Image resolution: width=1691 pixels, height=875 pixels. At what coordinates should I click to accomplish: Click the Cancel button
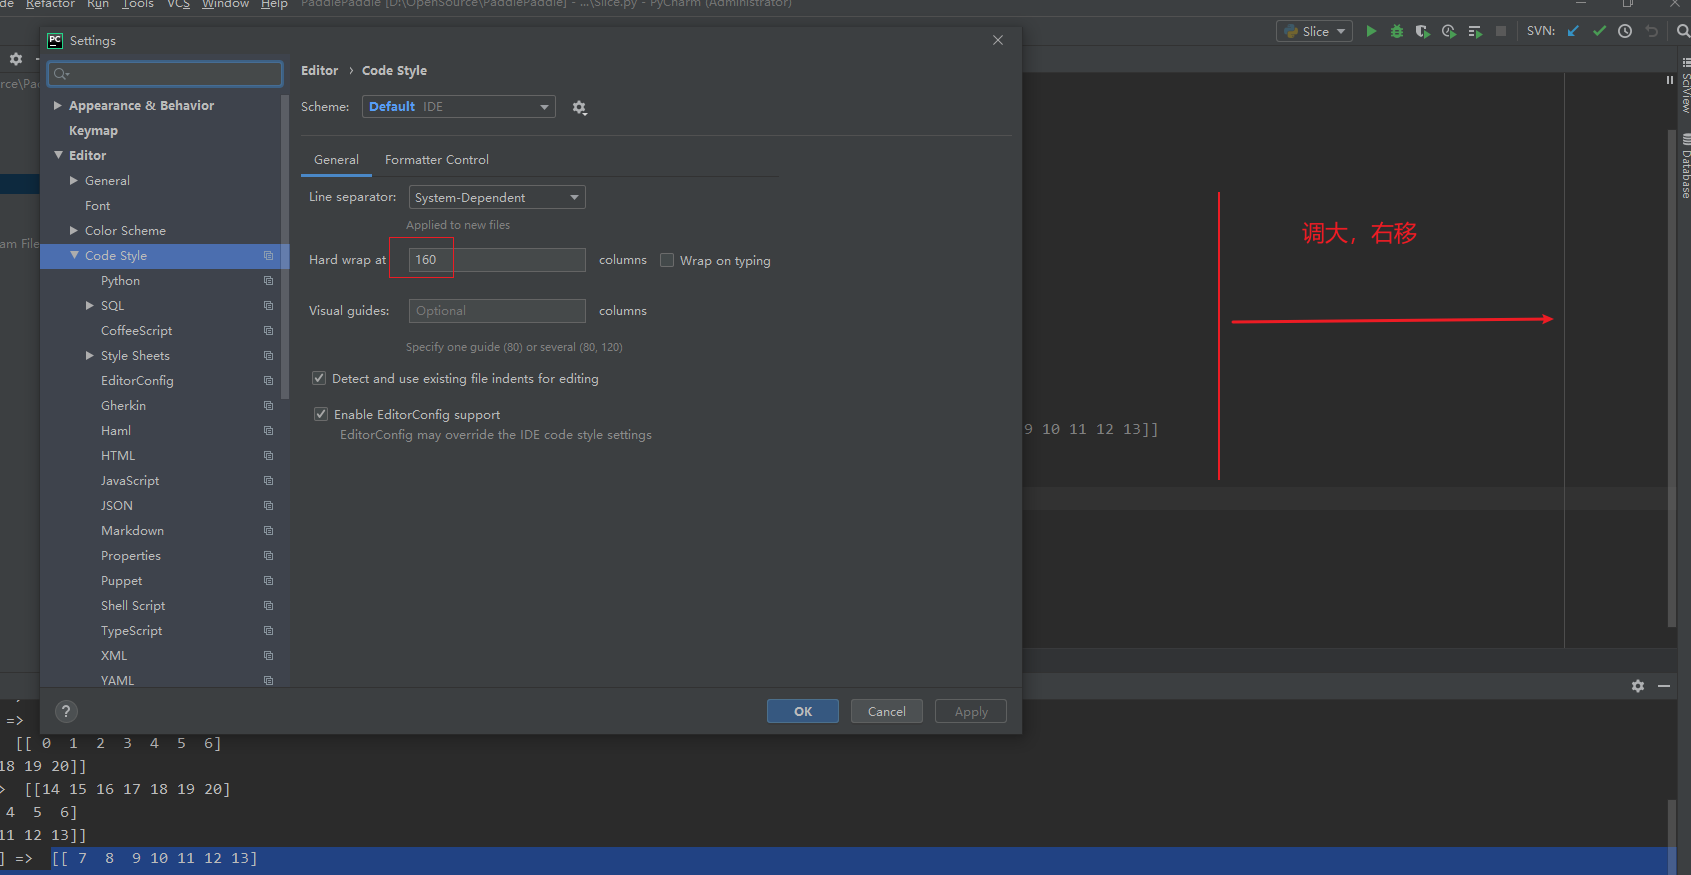pyautogui.click(x=887, y=711)
